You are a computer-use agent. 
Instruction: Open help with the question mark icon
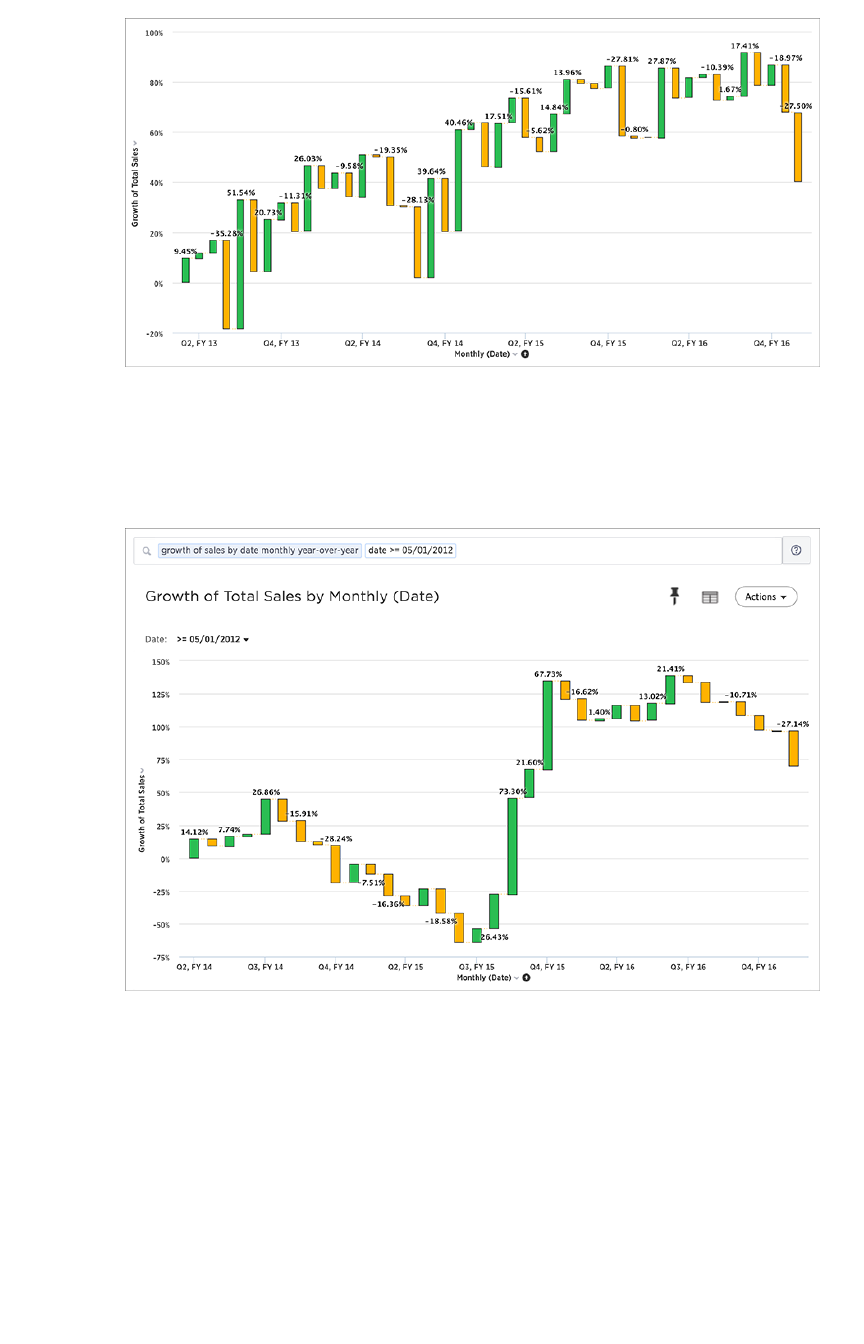(796, 550)
